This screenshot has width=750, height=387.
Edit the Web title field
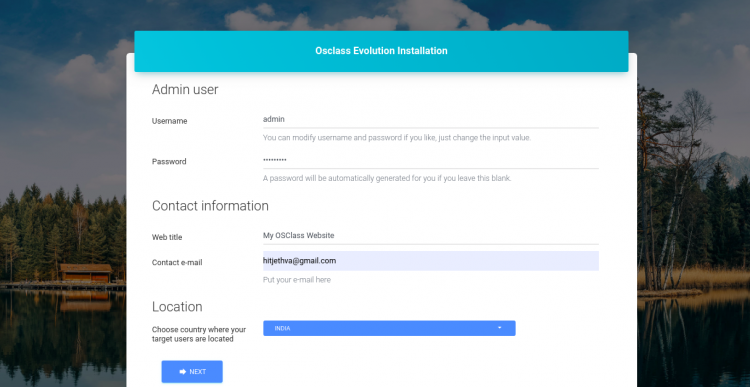pos(430,236)
